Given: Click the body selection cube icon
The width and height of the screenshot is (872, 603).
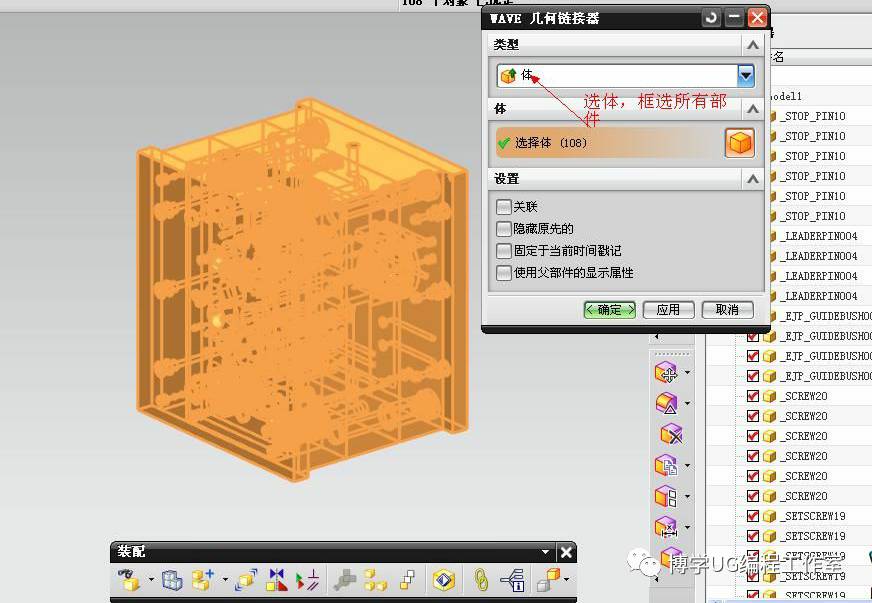Looking at the screenshot, I should point(740,143).
